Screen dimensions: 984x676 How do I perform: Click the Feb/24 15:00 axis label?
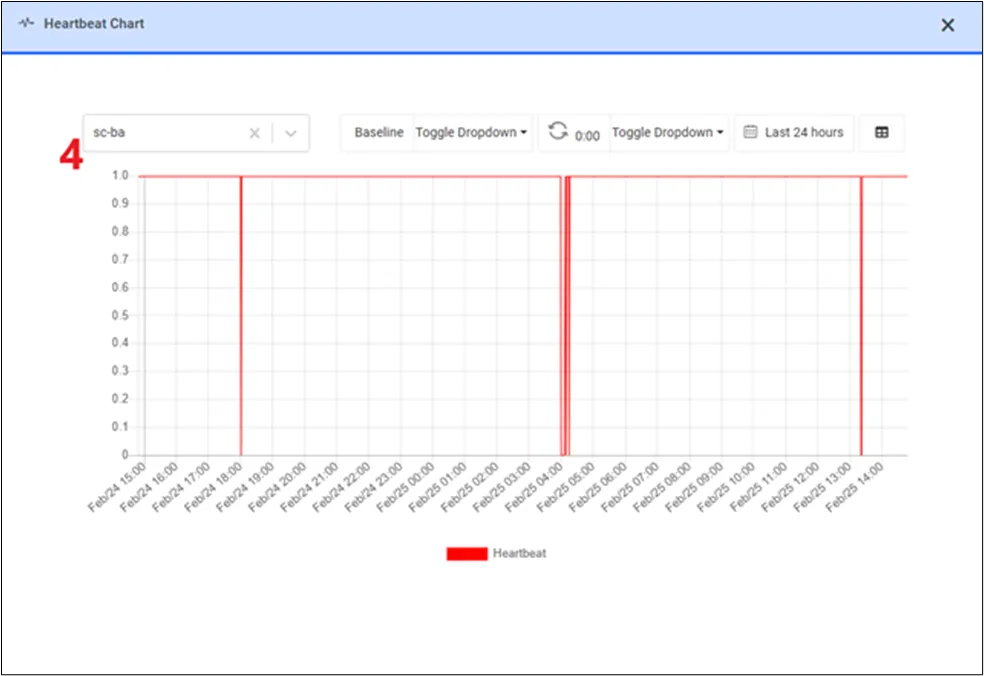[x=117, y=488]
